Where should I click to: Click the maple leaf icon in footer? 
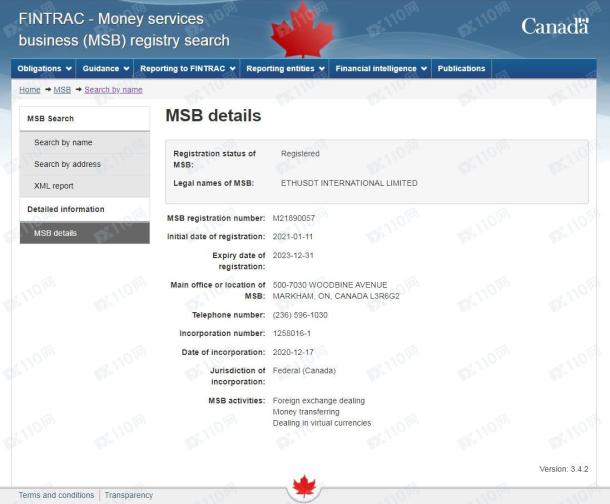point(304,486)
